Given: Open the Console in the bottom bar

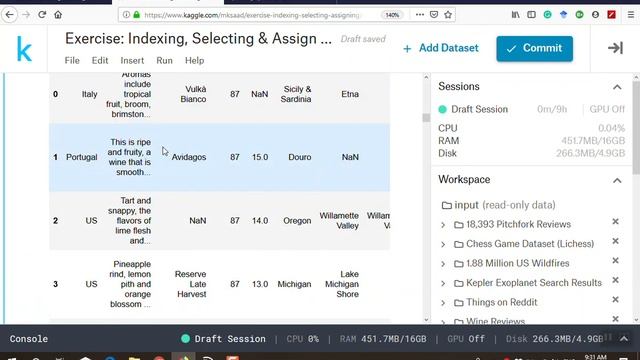Looking at the screenshot, I should pos(29,339).
